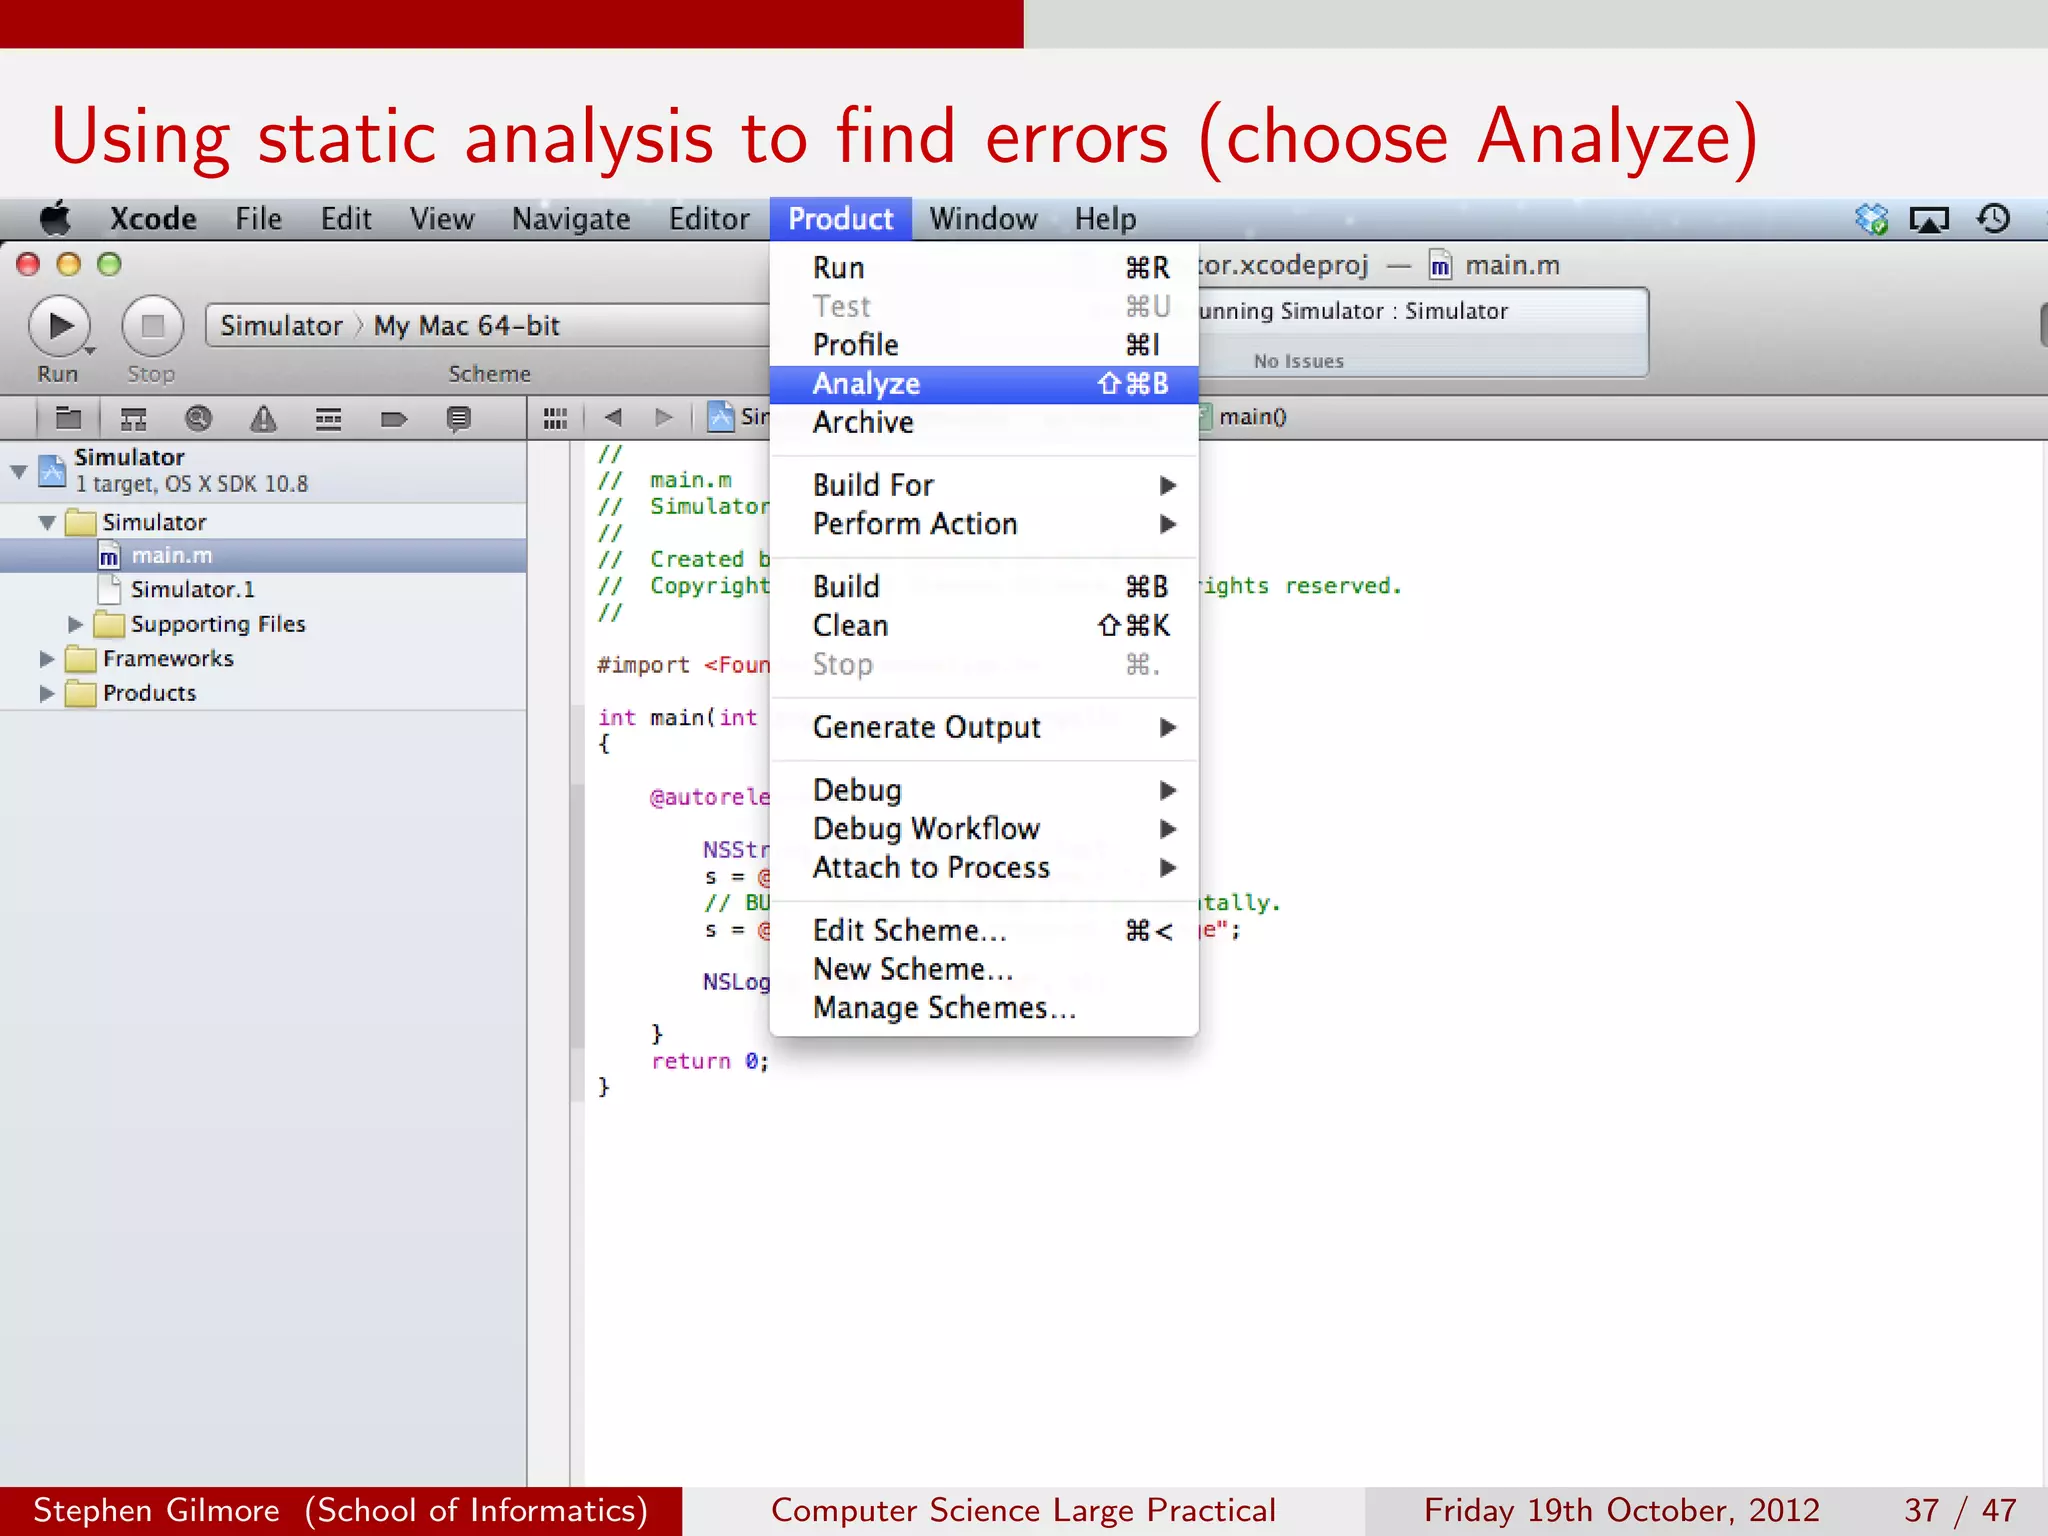
Task: Expand the Products folder
Action: click(46, 693)
